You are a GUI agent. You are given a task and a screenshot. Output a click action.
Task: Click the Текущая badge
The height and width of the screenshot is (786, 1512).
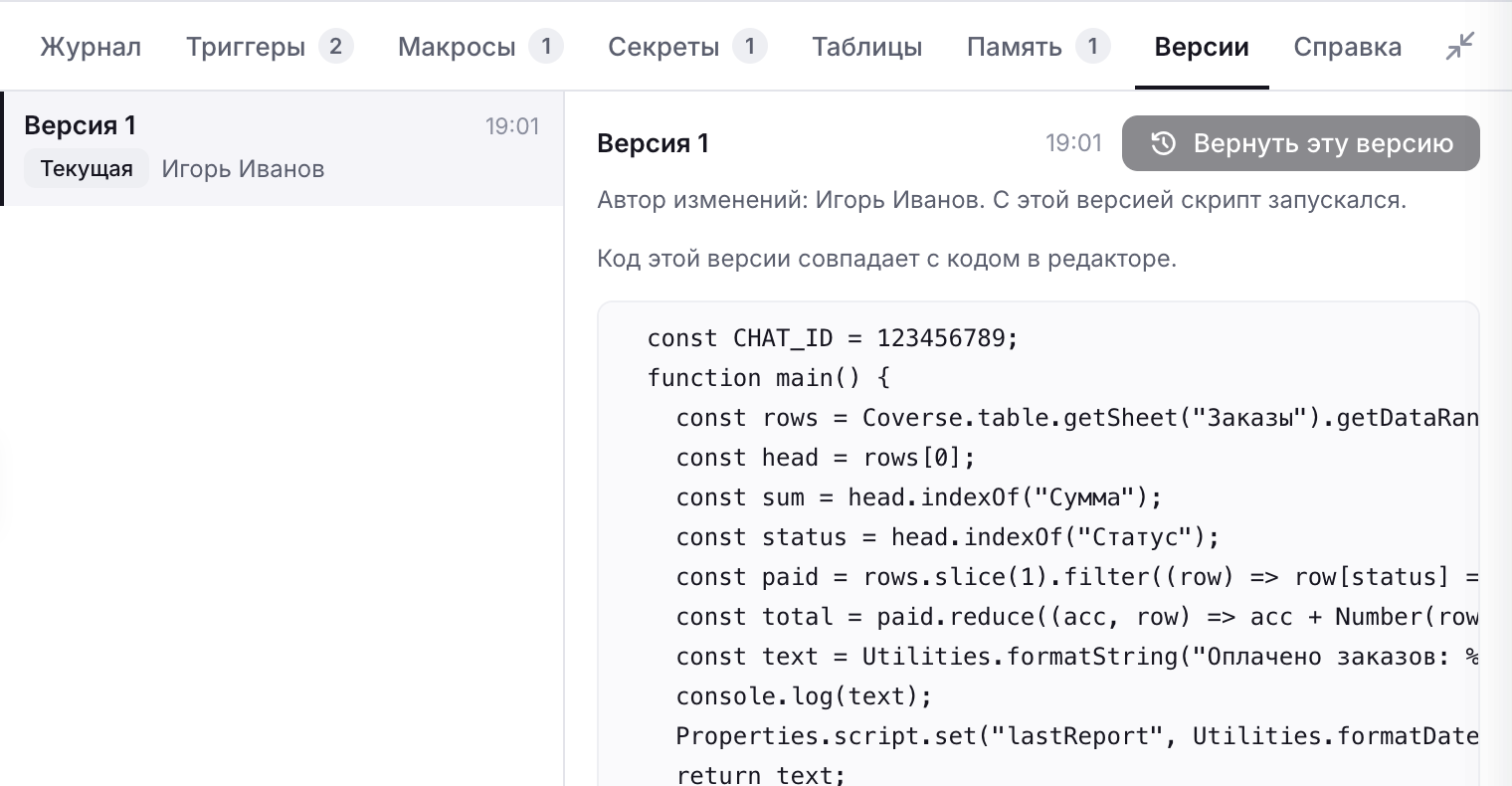point(87,169)
